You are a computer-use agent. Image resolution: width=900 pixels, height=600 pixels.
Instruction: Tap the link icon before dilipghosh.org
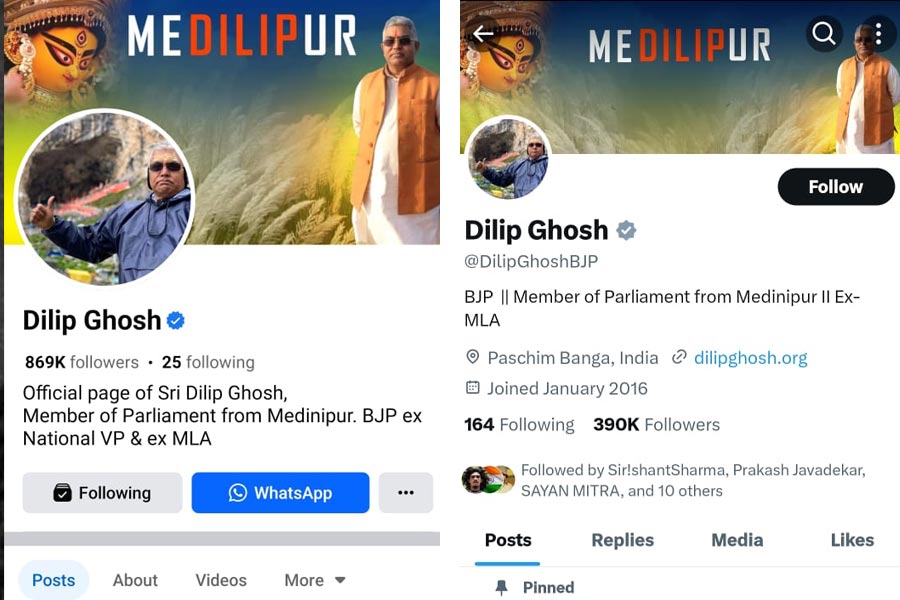tap(679, 357)
